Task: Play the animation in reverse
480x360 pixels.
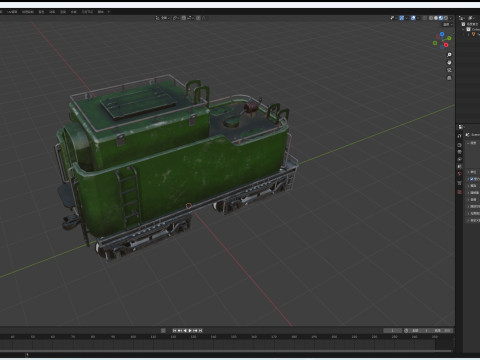Action: (185, 330)
